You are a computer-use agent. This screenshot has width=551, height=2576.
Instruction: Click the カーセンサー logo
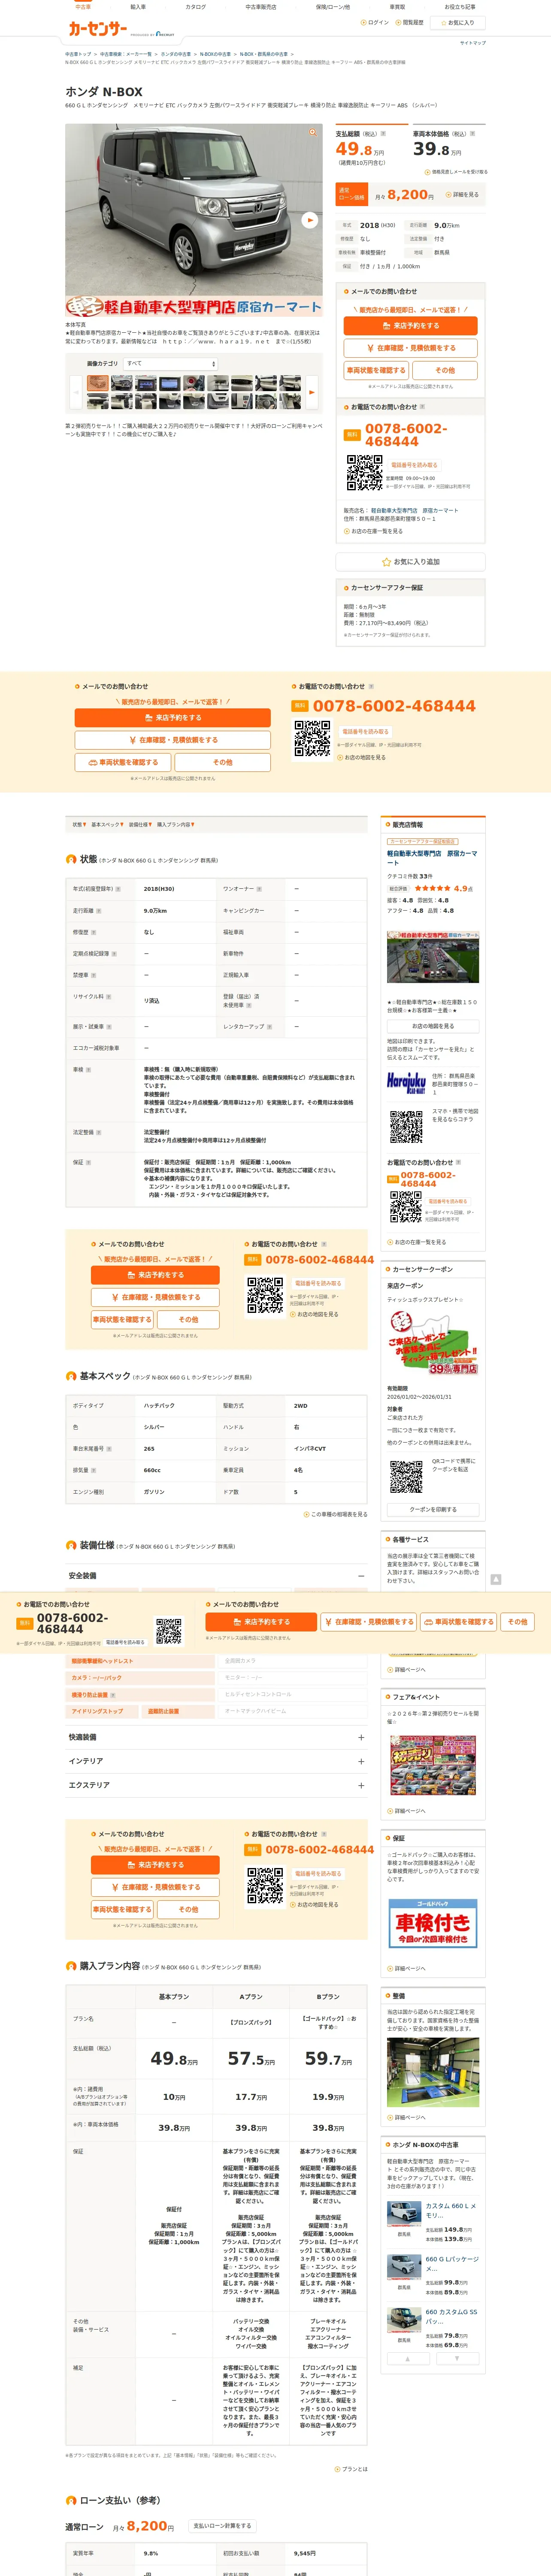(98, 29)
